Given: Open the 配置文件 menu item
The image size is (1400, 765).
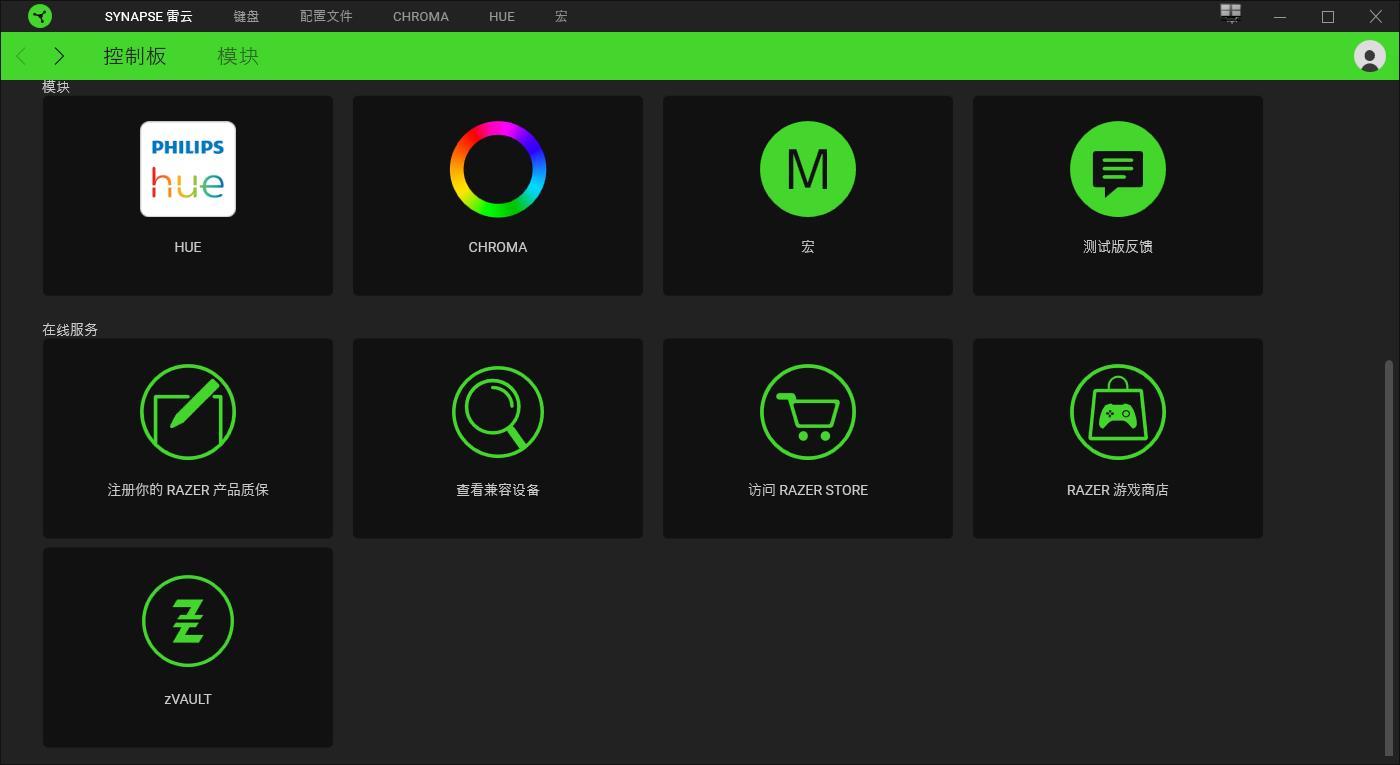Looking at the screenshot, I should pyautogui.click(x=326, y=16).
